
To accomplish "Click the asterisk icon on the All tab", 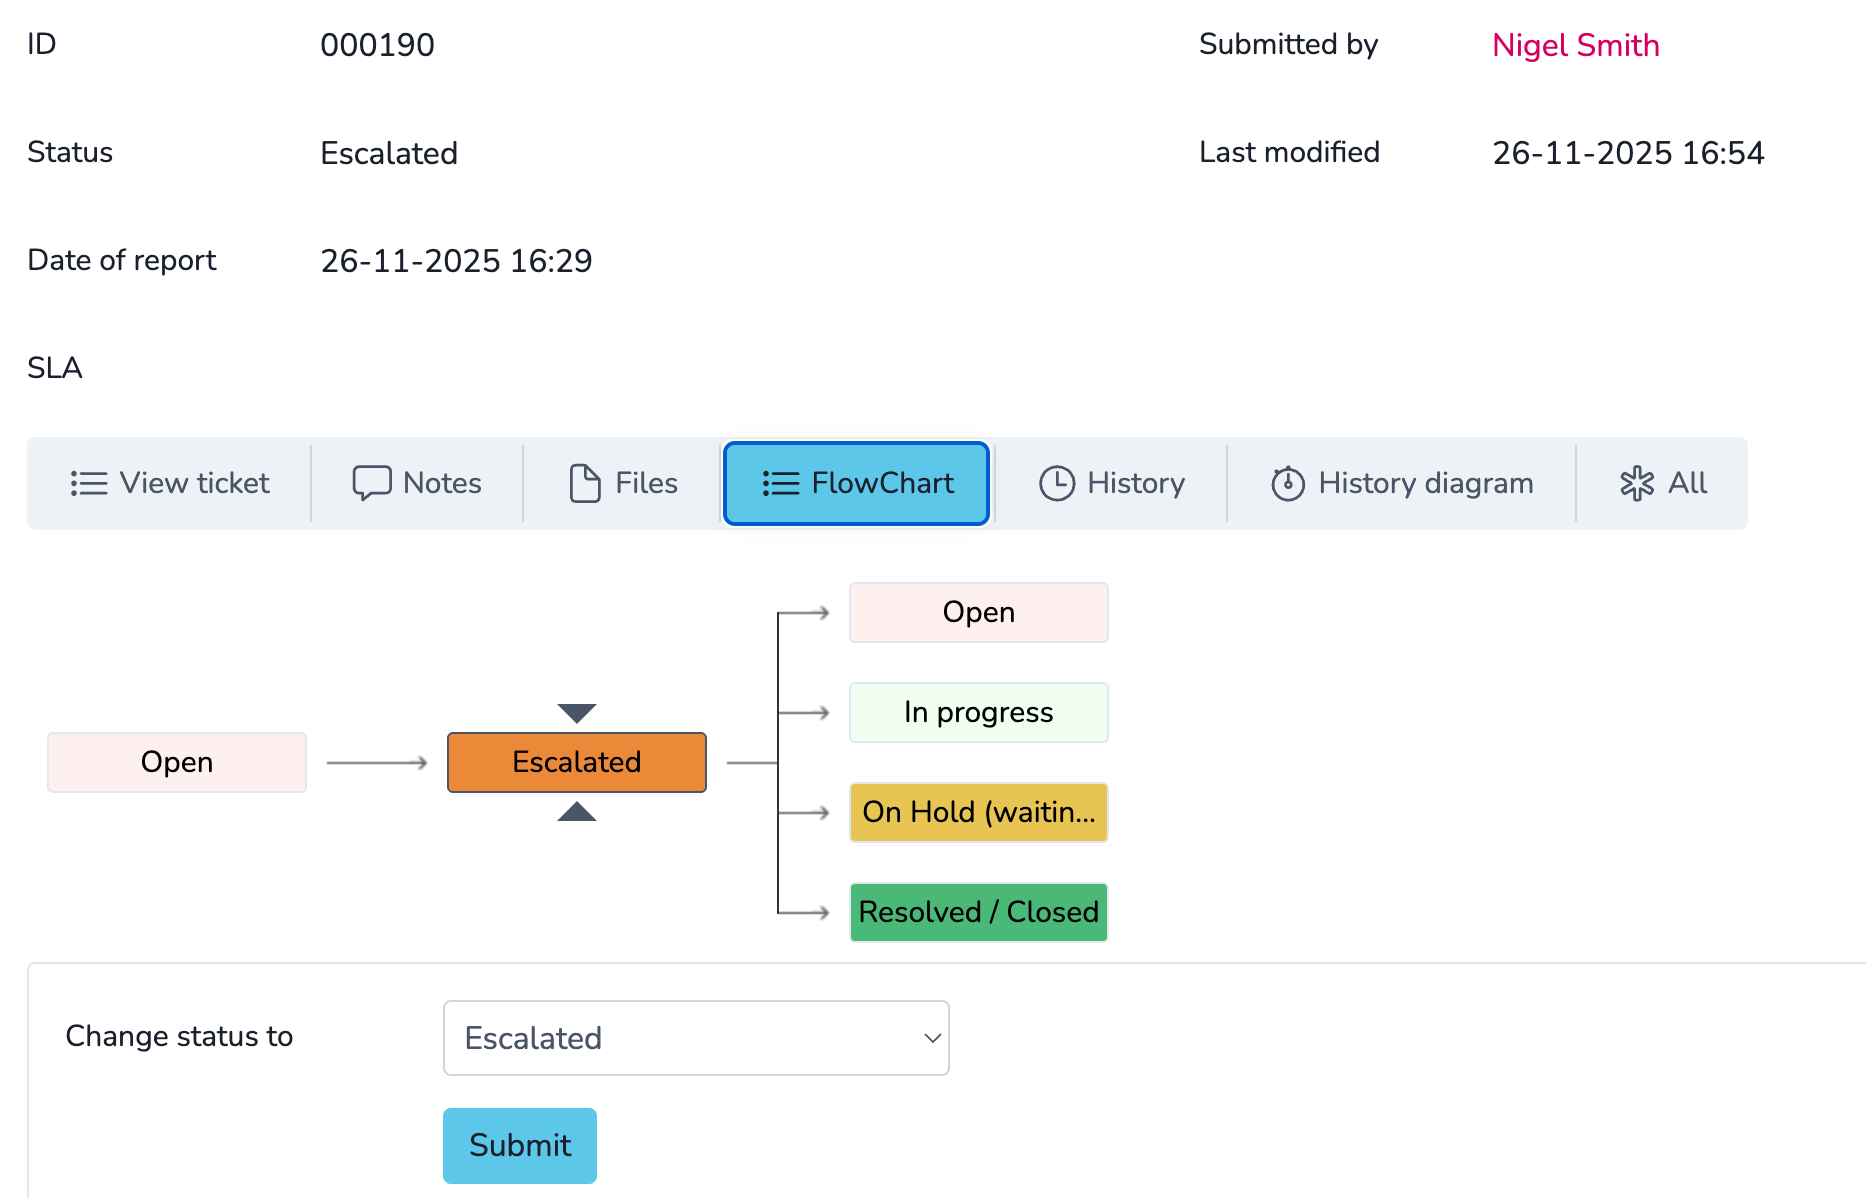I will tap(1637, 483).
